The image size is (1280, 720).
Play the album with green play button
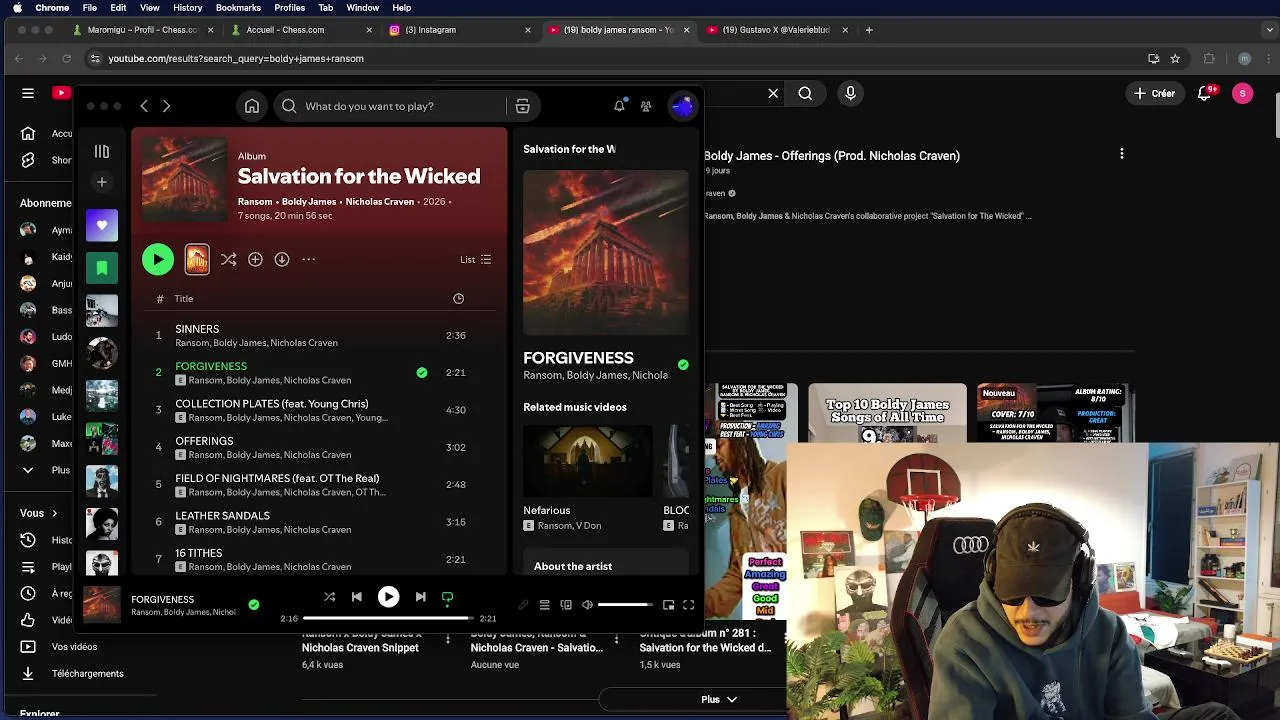157,259
